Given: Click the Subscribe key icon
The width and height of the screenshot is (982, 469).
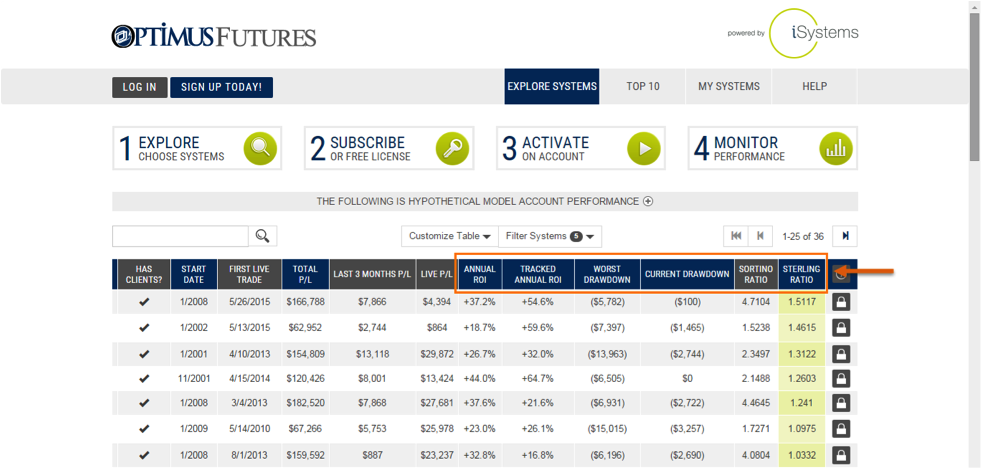Looking at the screenshot, I should [x=452, y=148].
